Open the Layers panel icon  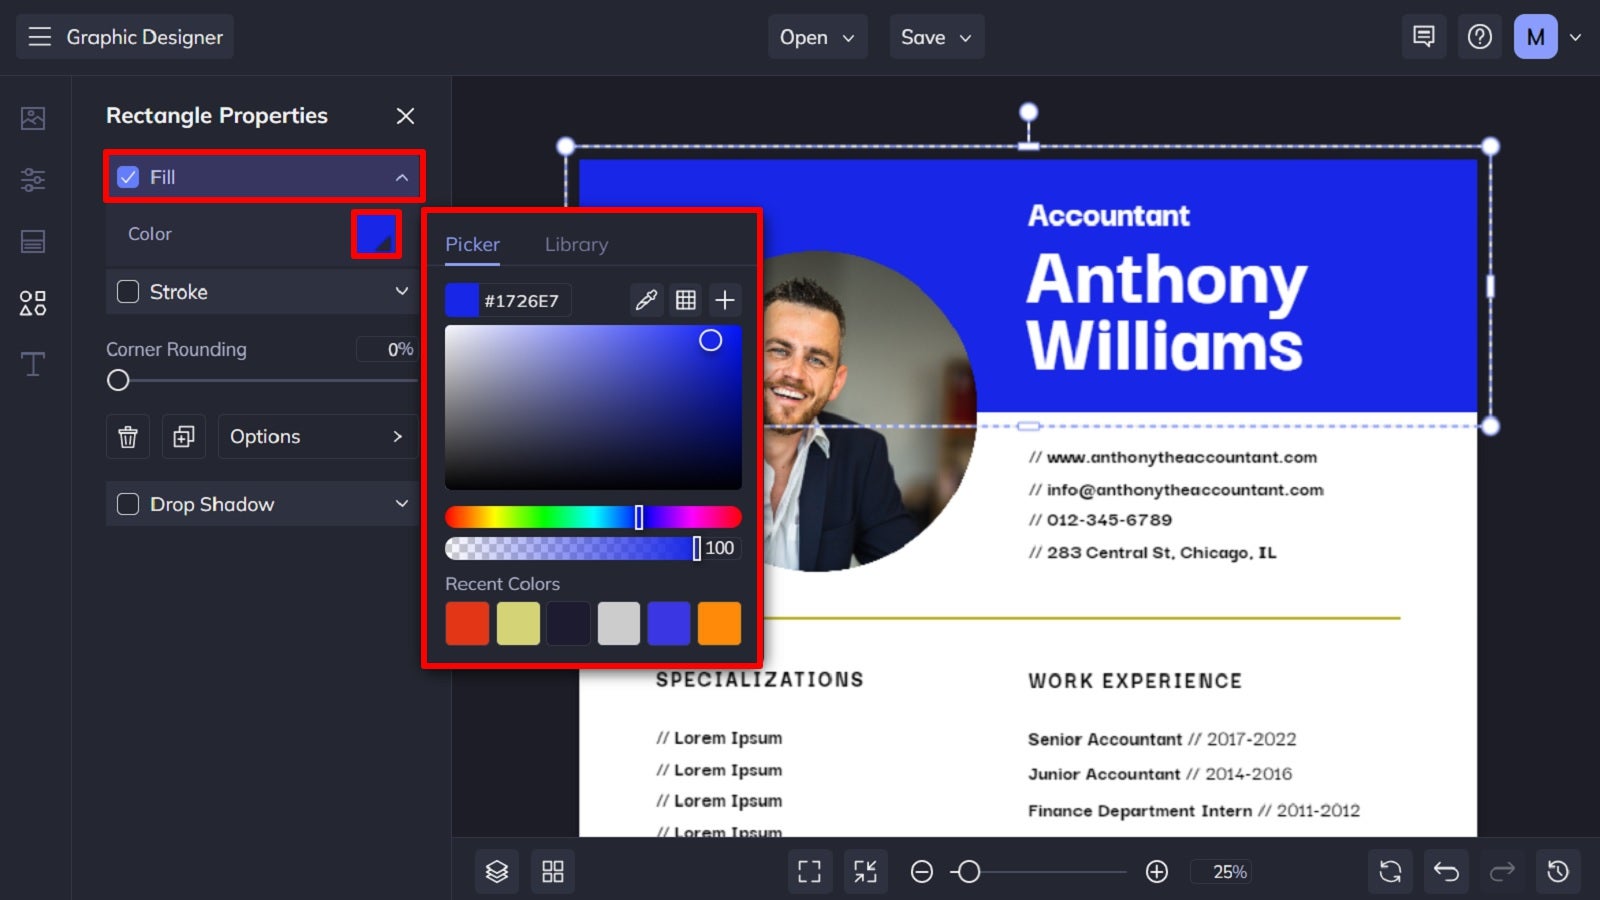click(x=496, y=871)
